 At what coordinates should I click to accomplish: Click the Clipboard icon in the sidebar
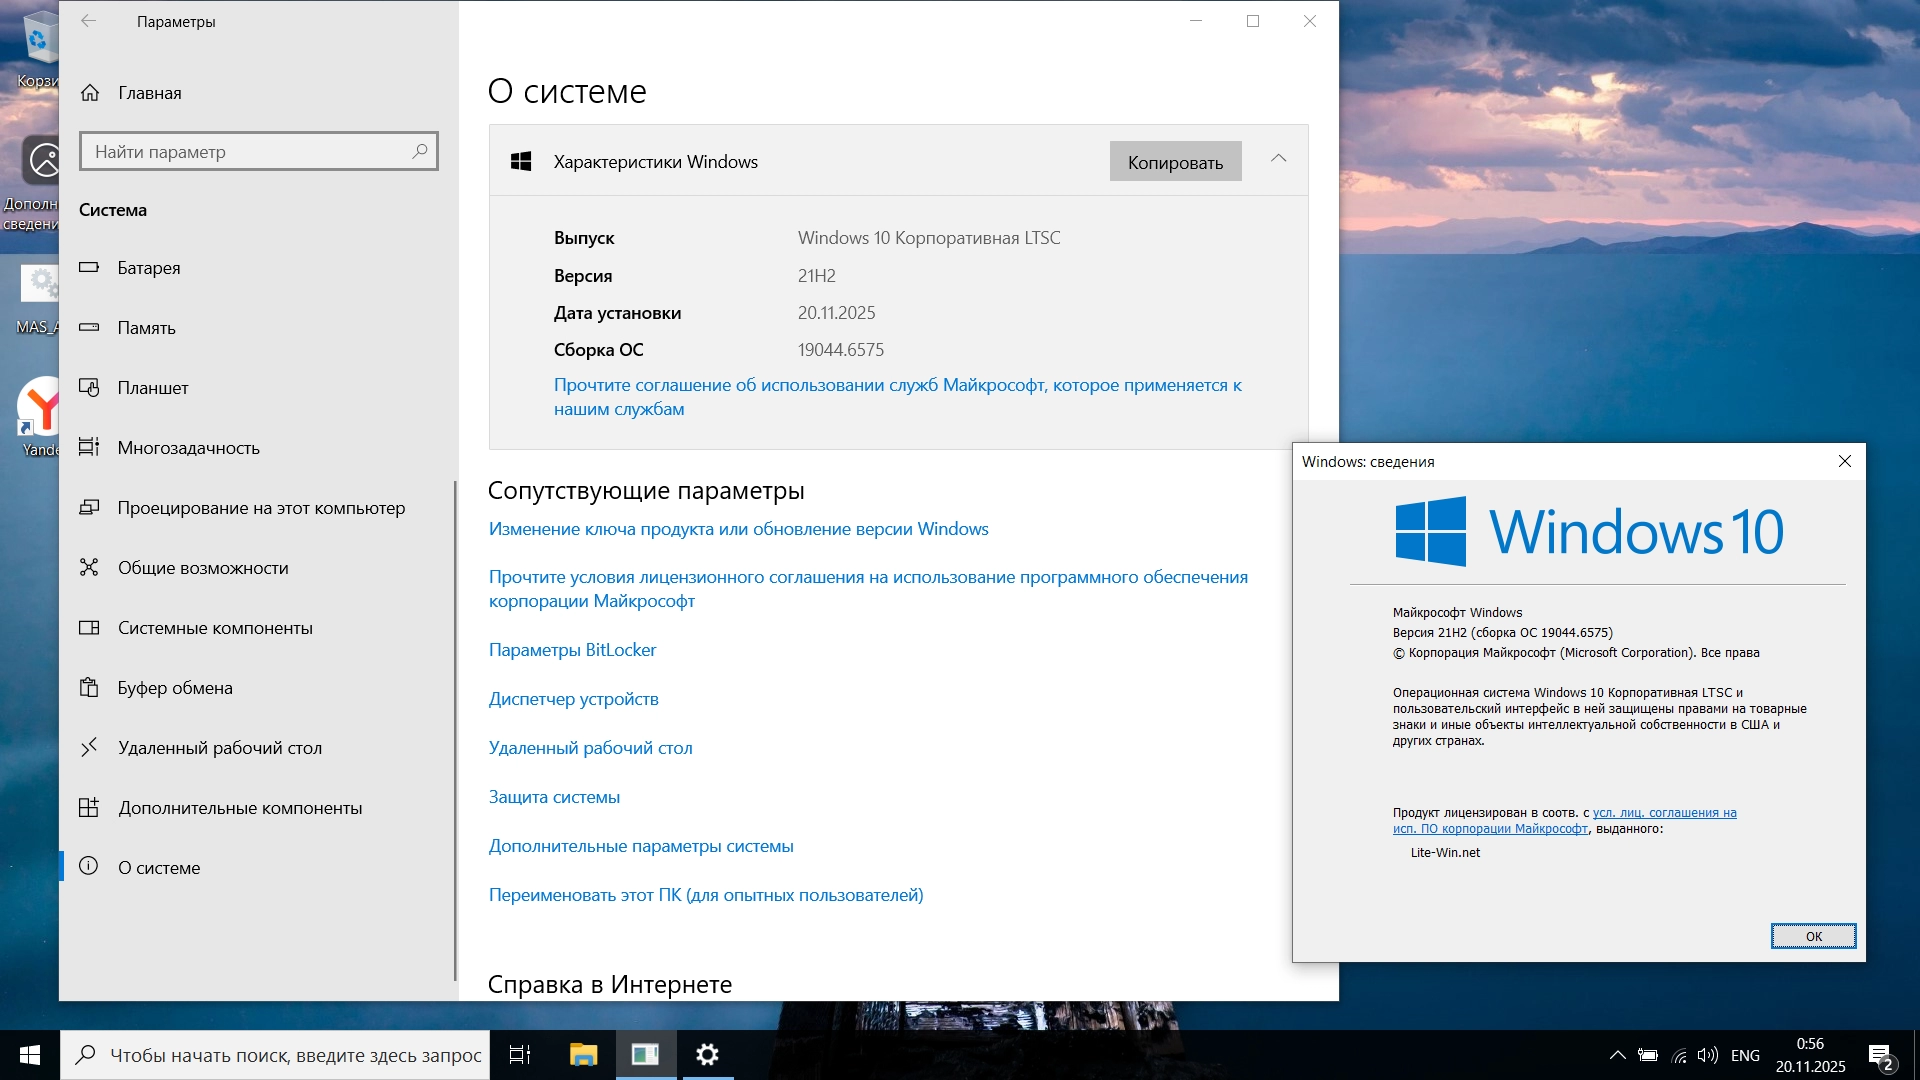tap(89, 687)
